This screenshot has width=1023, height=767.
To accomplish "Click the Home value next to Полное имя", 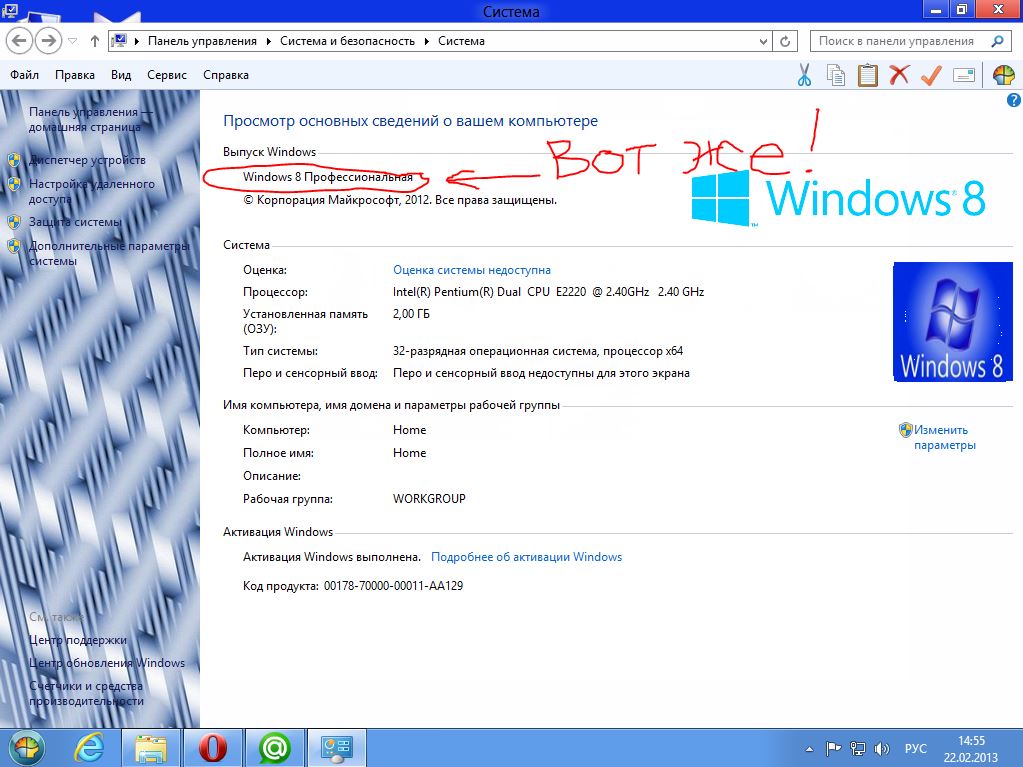I will coord(409,453).
